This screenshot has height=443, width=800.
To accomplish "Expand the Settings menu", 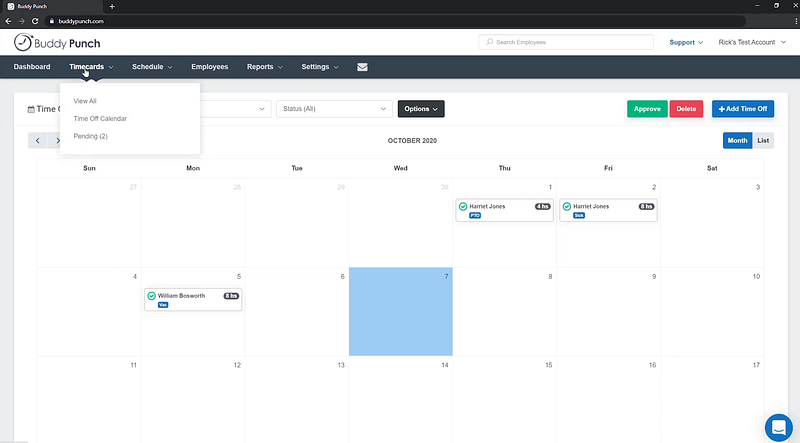I will click(320, 67).
